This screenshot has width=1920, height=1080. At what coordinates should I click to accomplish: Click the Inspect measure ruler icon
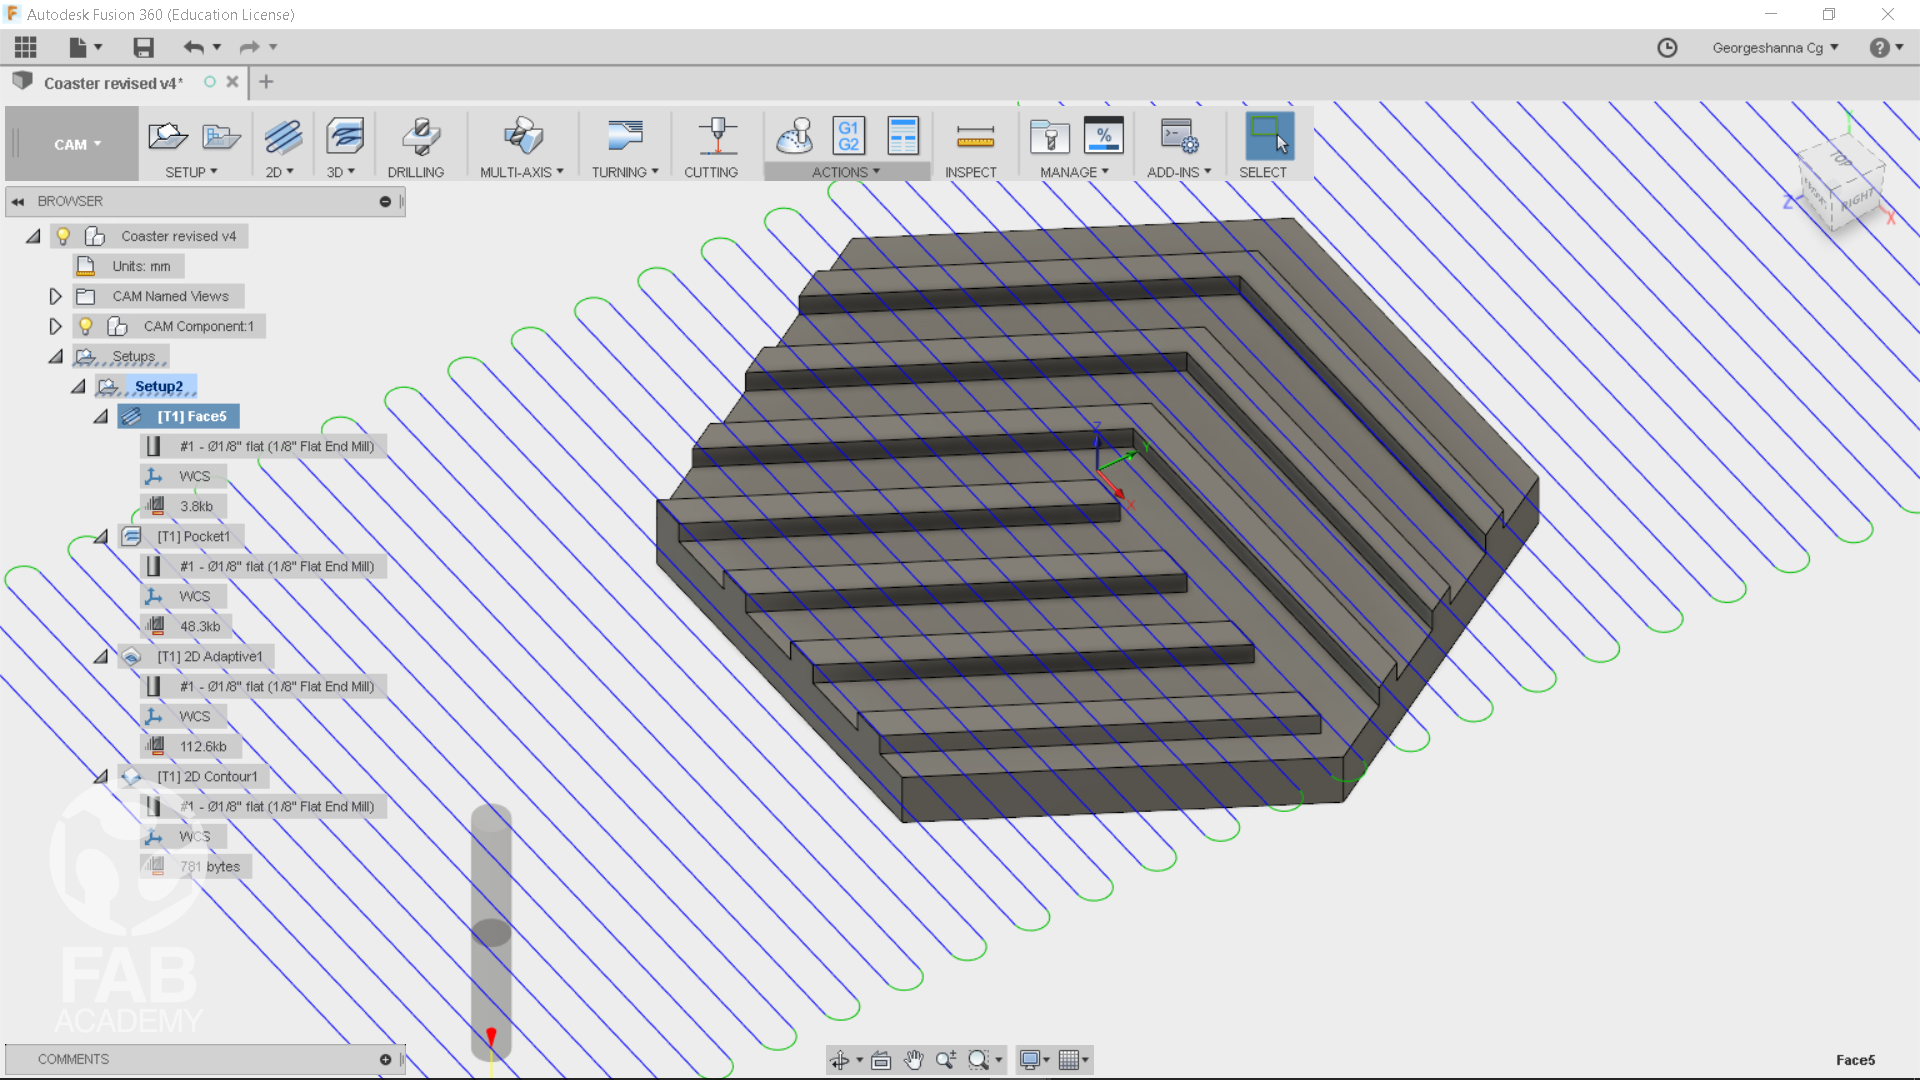975,136
